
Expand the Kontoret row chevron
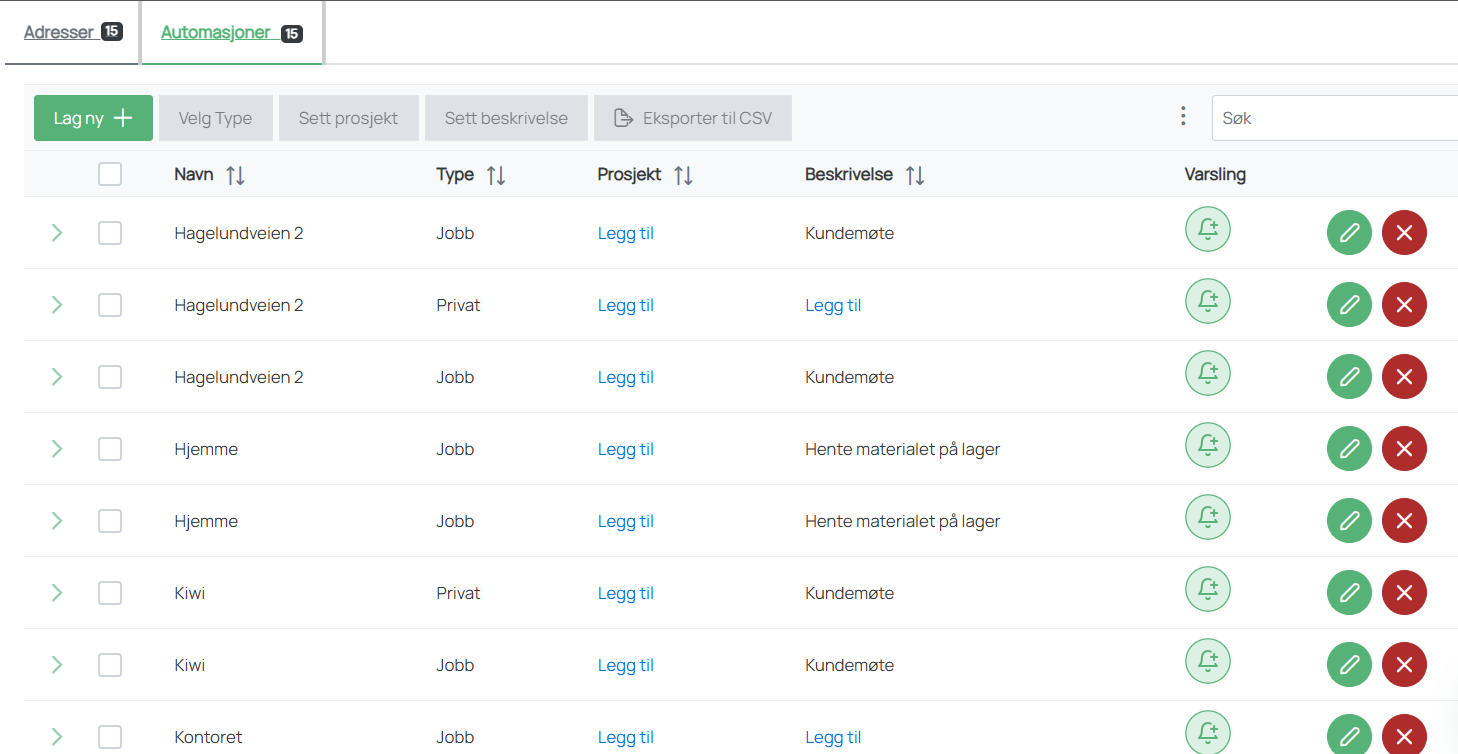(57, 737)
